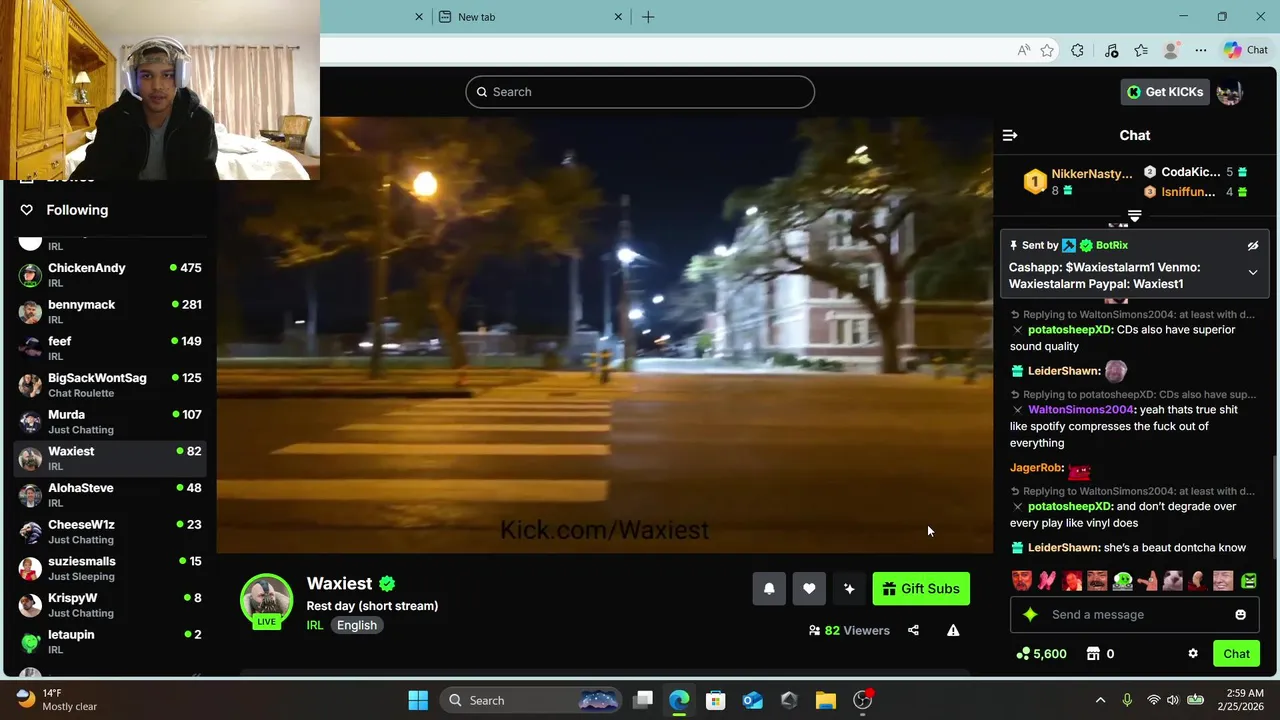Open the Windows Start menu
Viewport: 1280px width, 720px height.
point(418,700)
